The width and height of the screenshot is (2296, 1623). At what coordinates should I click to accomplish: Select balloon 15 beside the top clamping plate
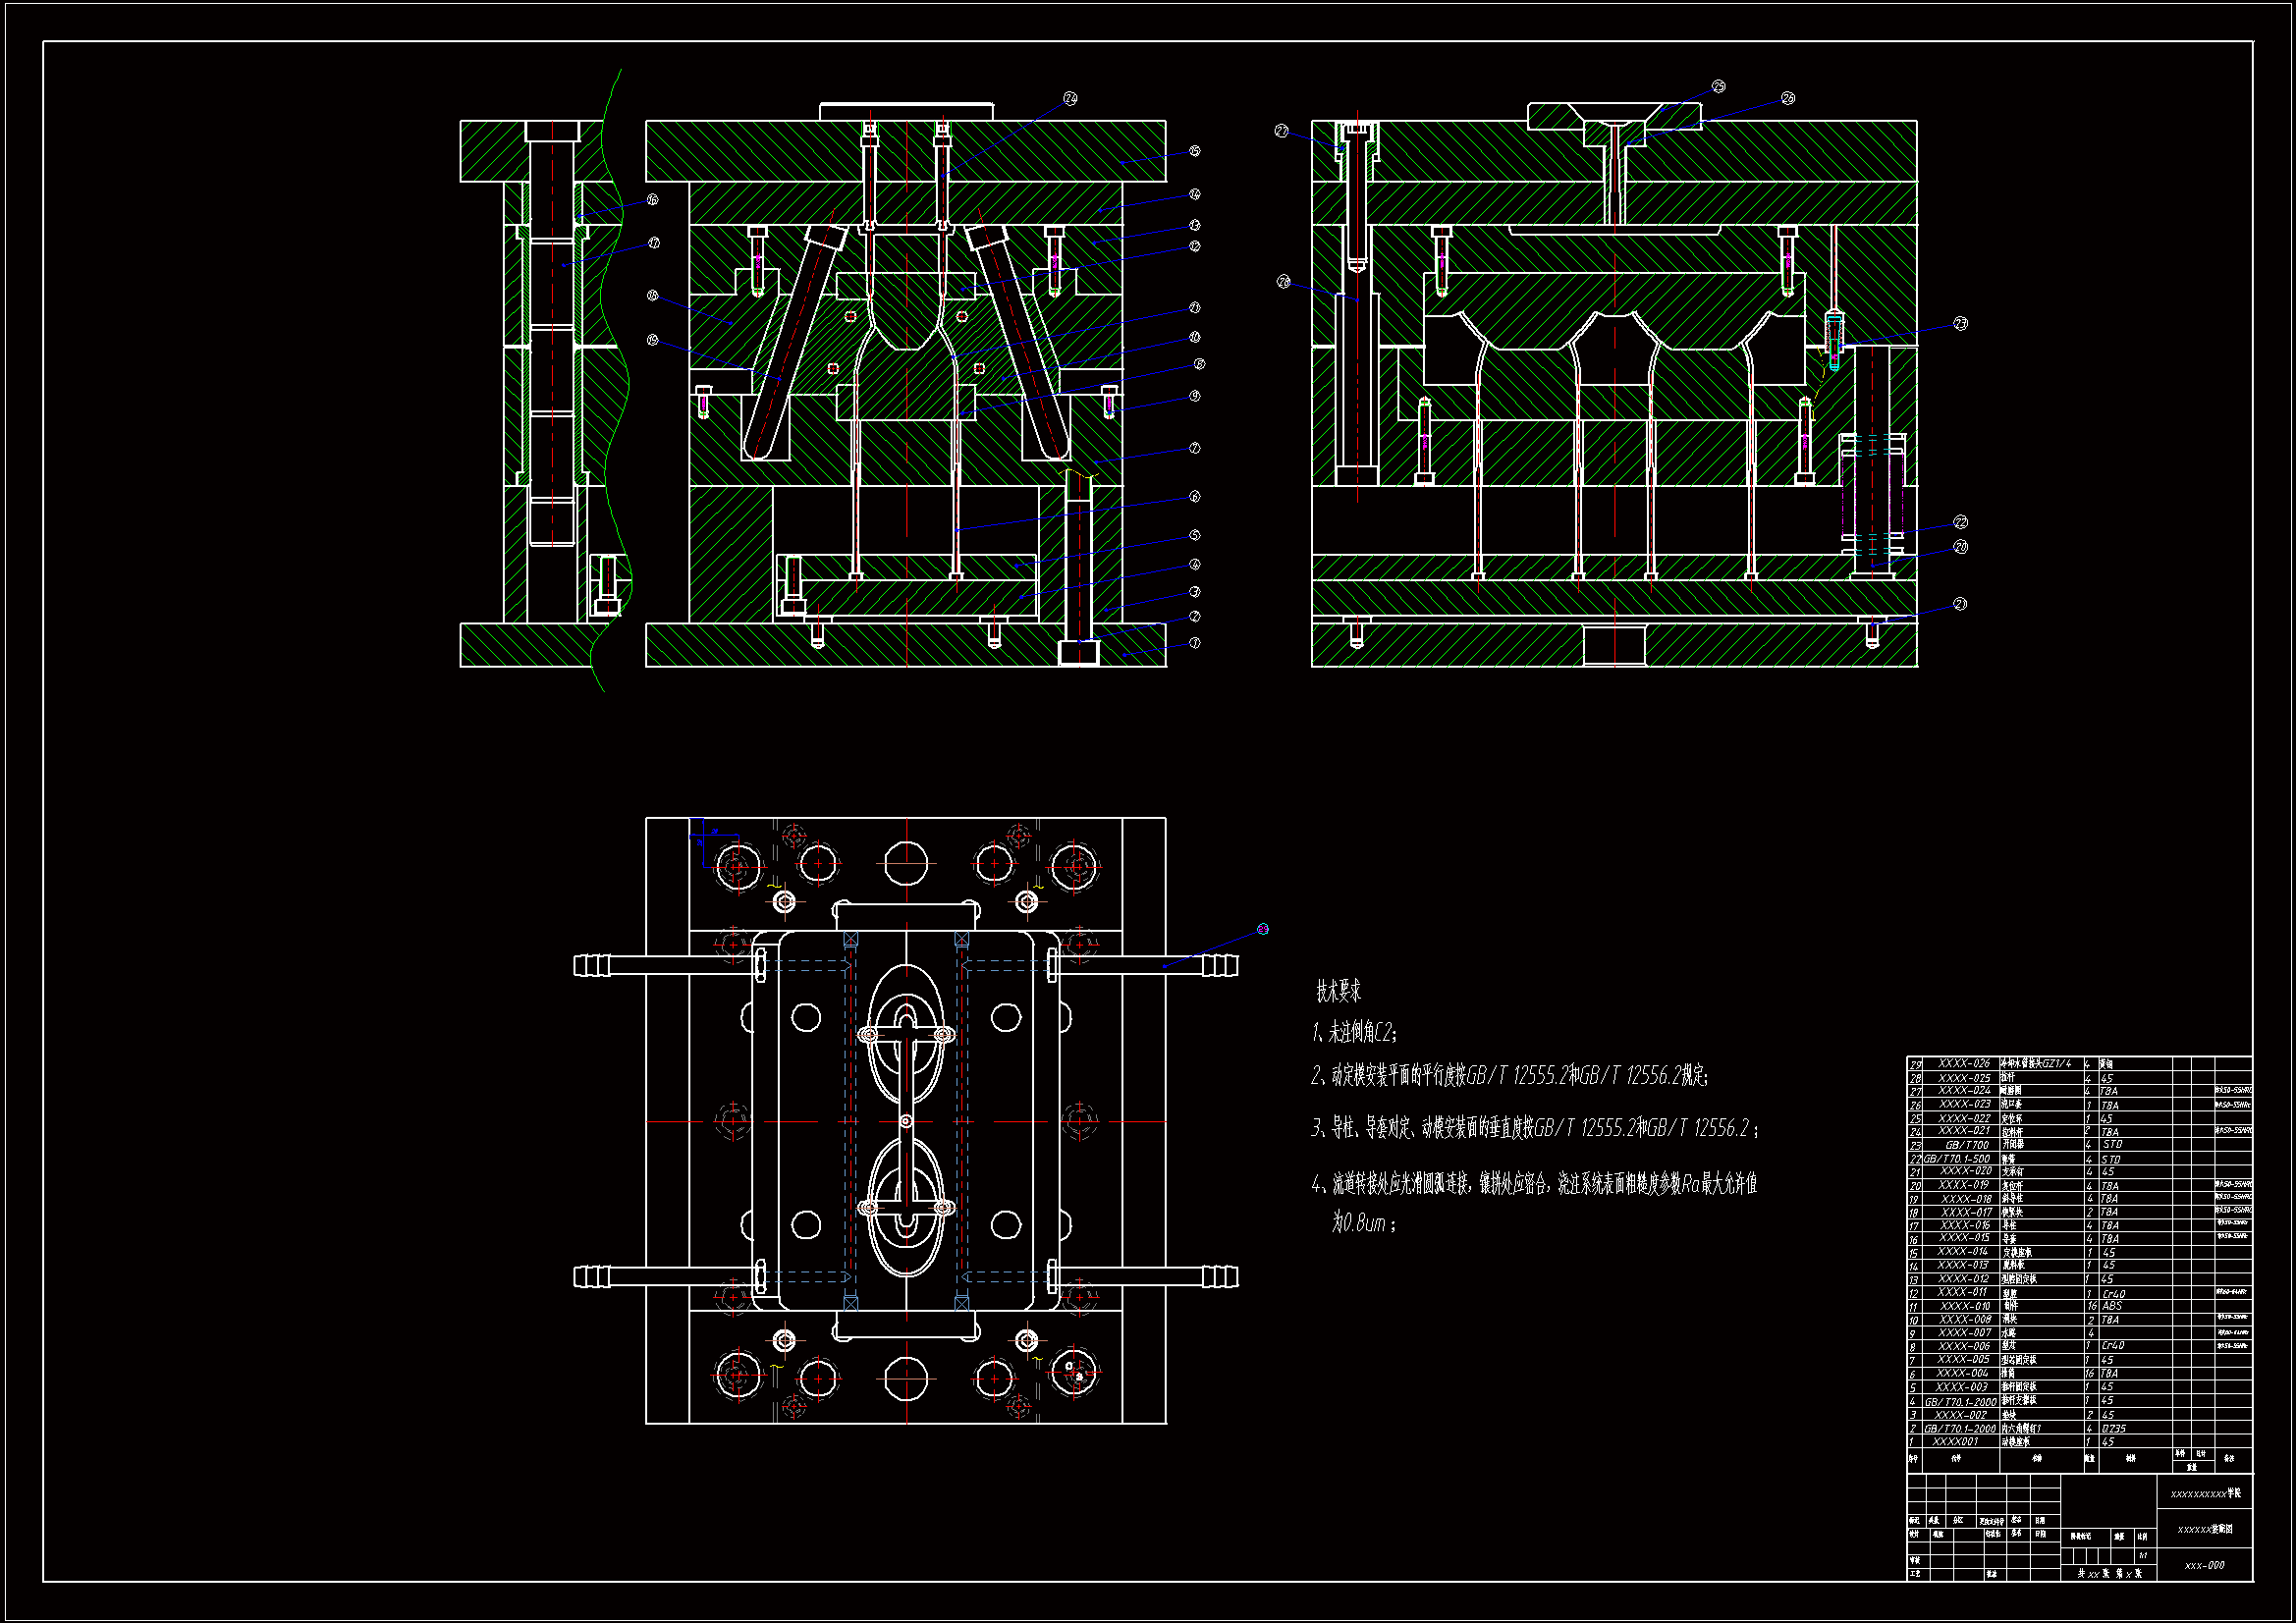coord(1194,151)
